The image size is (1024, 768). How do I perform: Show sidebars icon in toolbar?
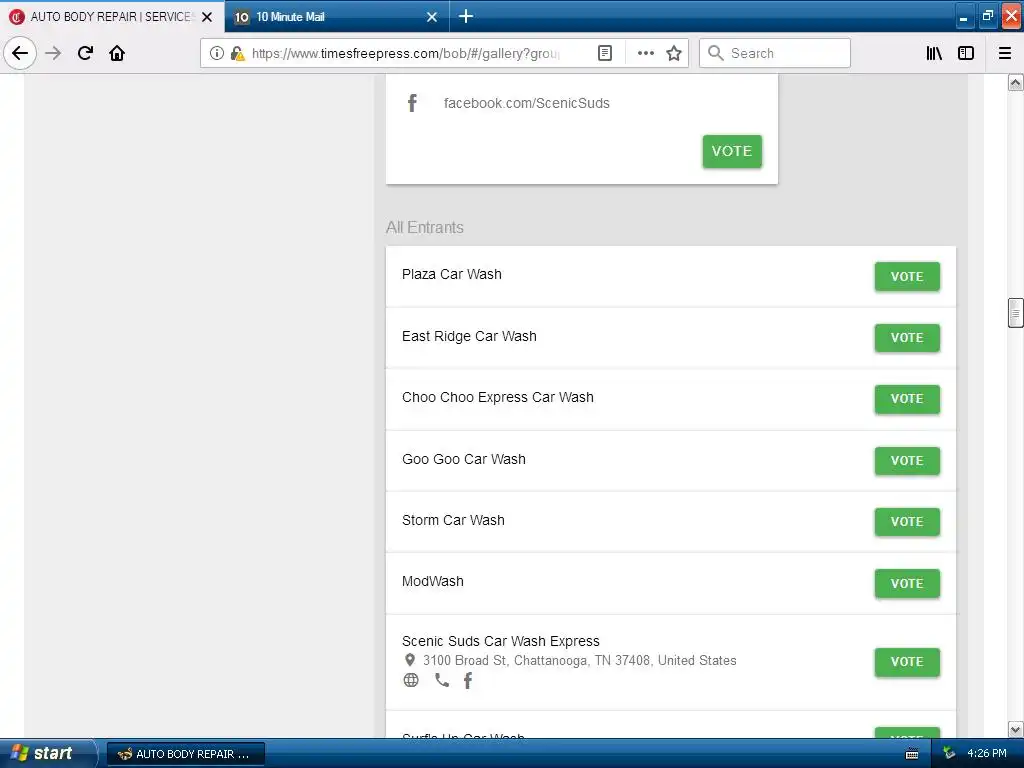click(x=966, y=53)
